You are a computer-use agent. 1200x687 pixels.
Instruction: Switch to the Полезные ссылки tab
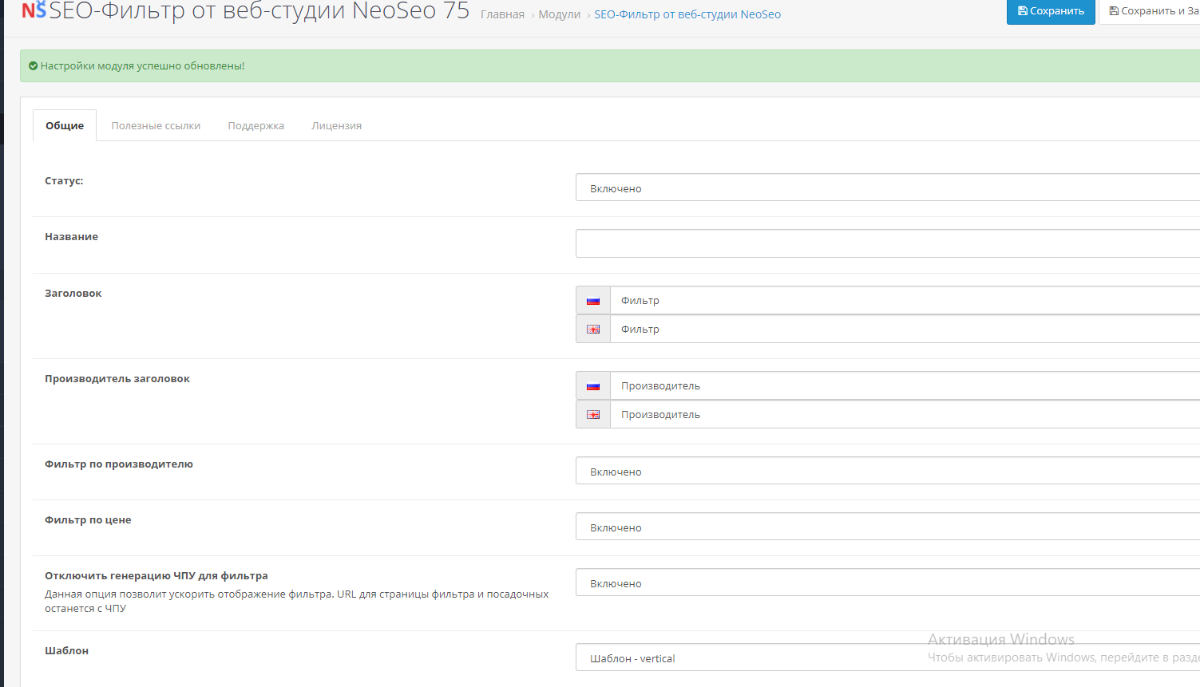pyautogui.click(x=156, y=126)
